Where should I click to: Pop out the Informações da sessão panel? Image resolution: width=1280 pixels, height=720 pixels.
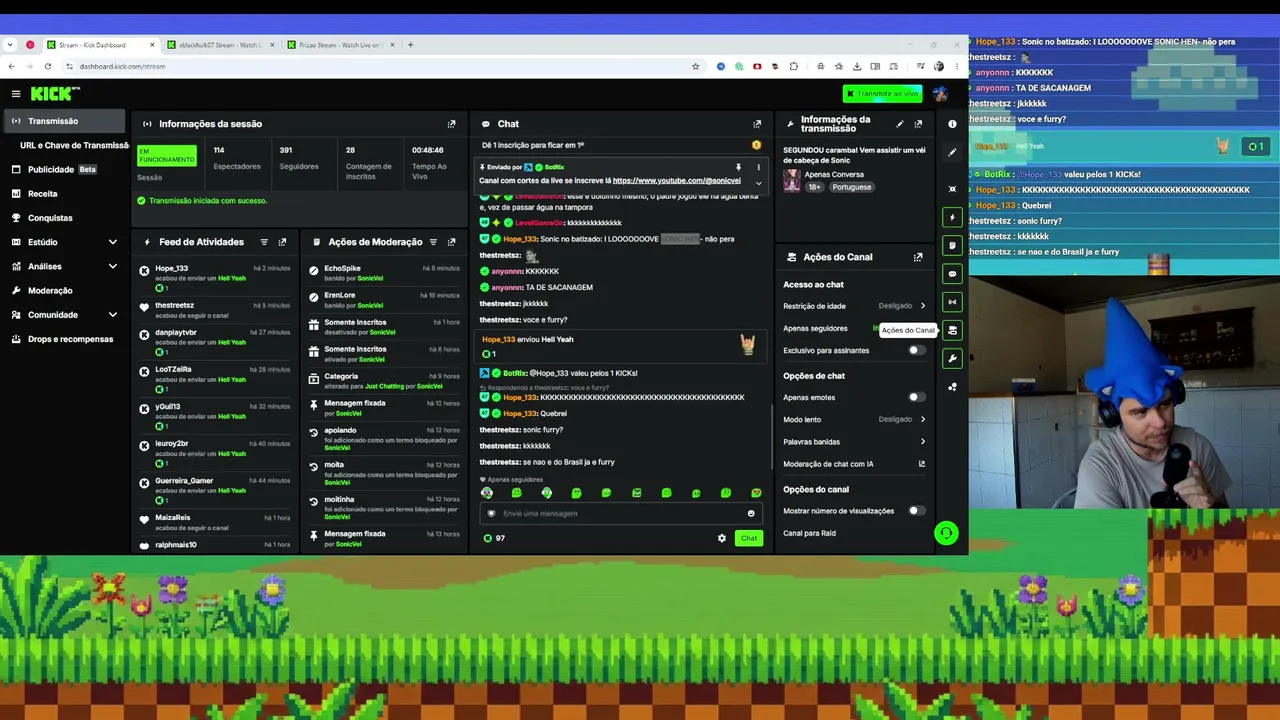coord(451,124)
